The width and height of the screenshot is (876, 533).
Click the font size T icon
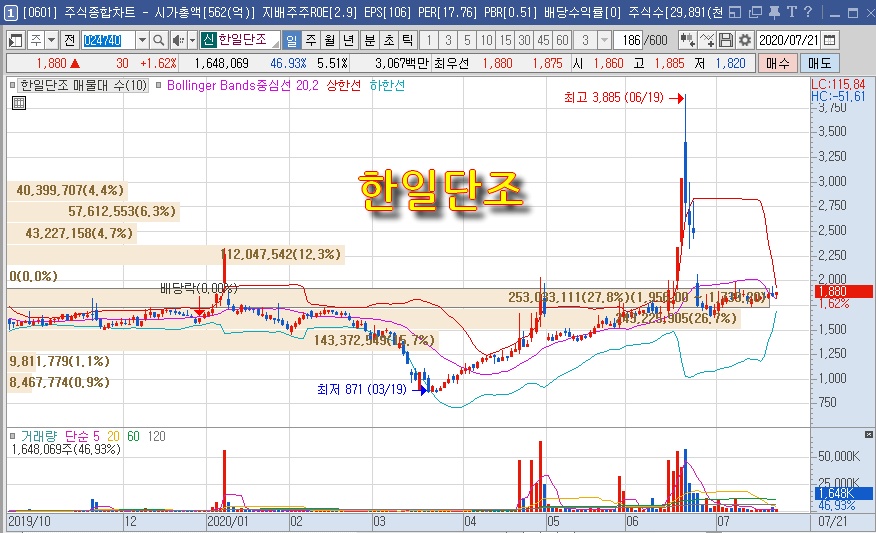pyautogui.click(x=792, y=12)
